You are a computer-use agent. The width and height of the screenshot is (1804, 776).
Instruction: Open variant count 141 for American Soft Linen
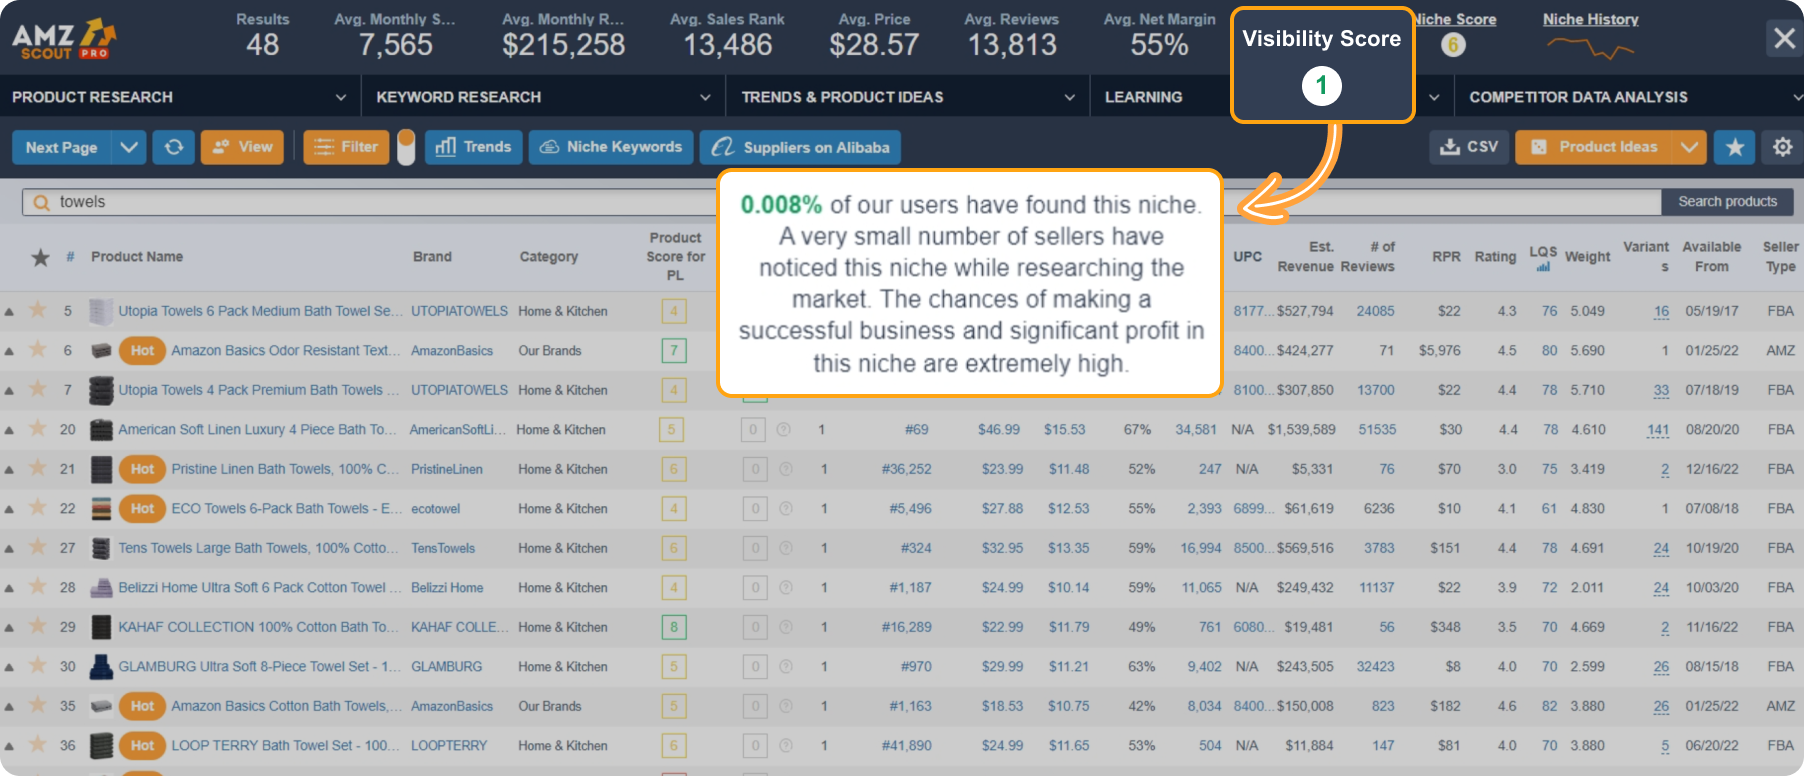click(1658, 430)
